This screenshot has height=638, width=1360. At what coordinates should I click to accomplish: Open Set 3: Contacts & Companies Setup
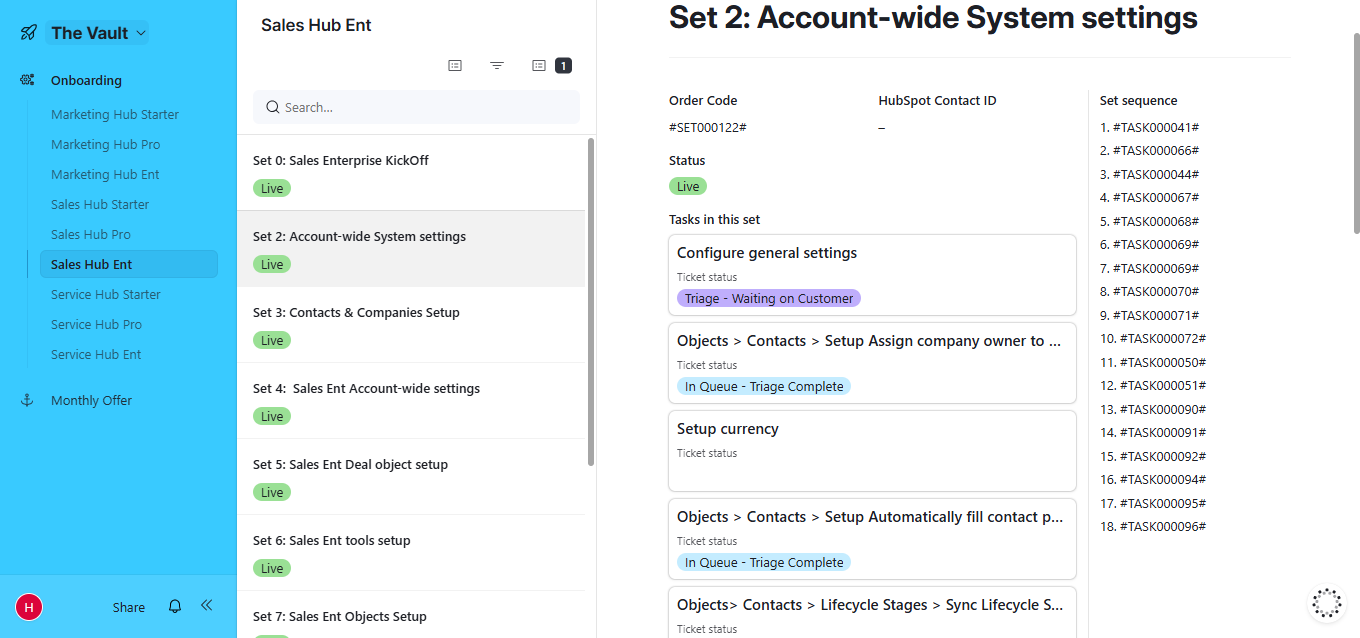click(x=411, y=325)
